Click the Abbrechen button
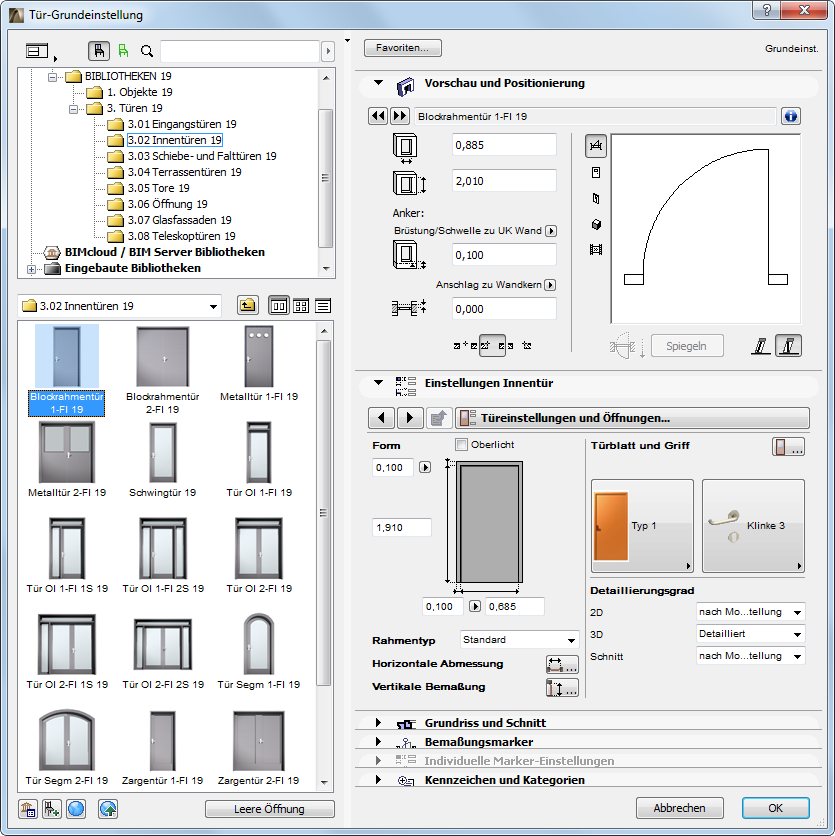 679,808
